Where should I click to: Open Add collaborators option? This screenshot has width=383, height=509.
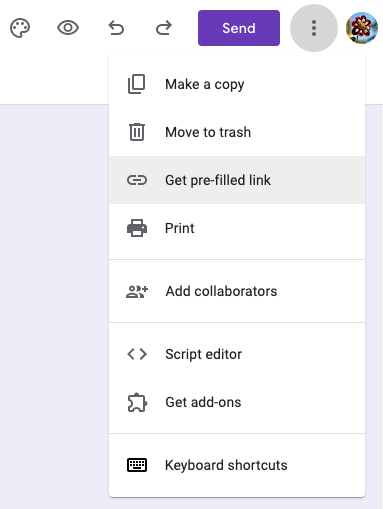[237, 291]
